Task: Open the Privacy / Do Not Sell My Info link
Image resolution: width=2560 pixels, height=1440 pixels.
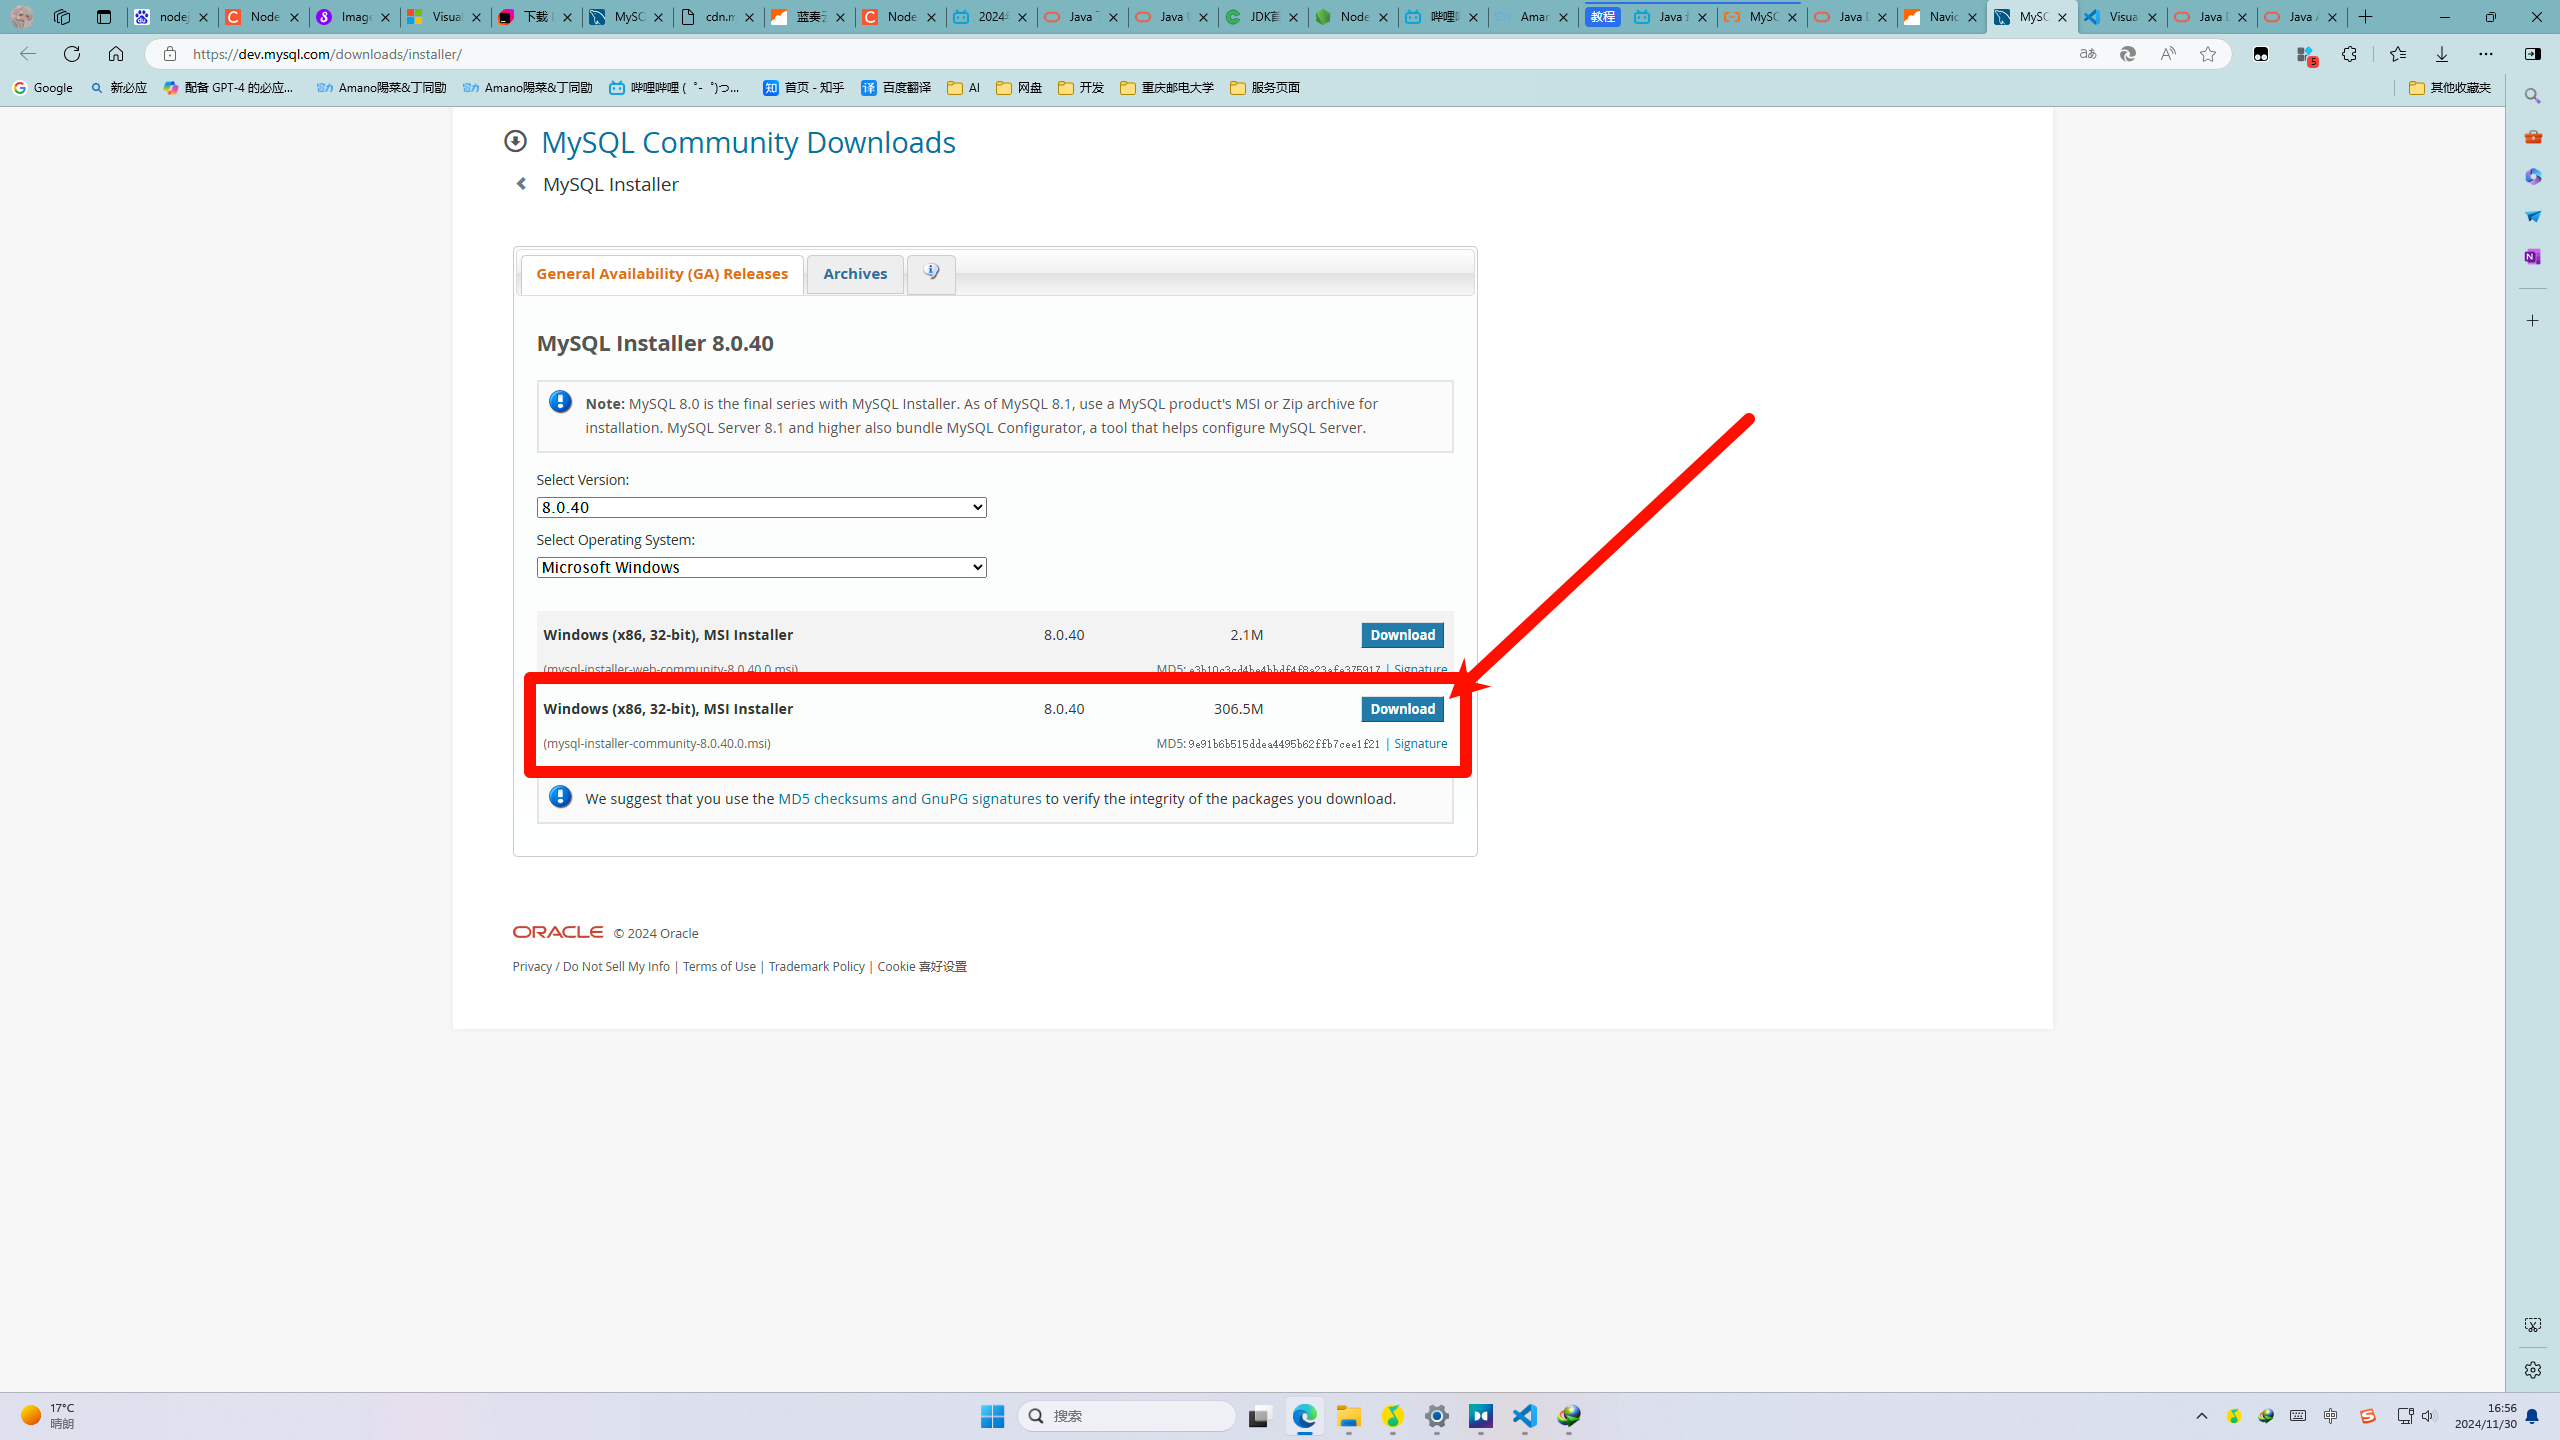Action: coord(591,966)
